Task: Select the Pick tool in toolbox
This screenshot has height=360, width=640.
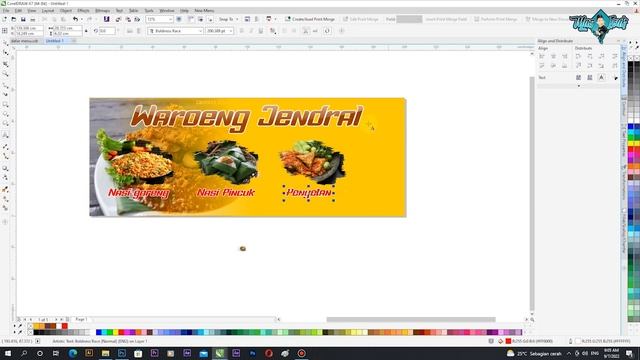Action: pos(5,43)
